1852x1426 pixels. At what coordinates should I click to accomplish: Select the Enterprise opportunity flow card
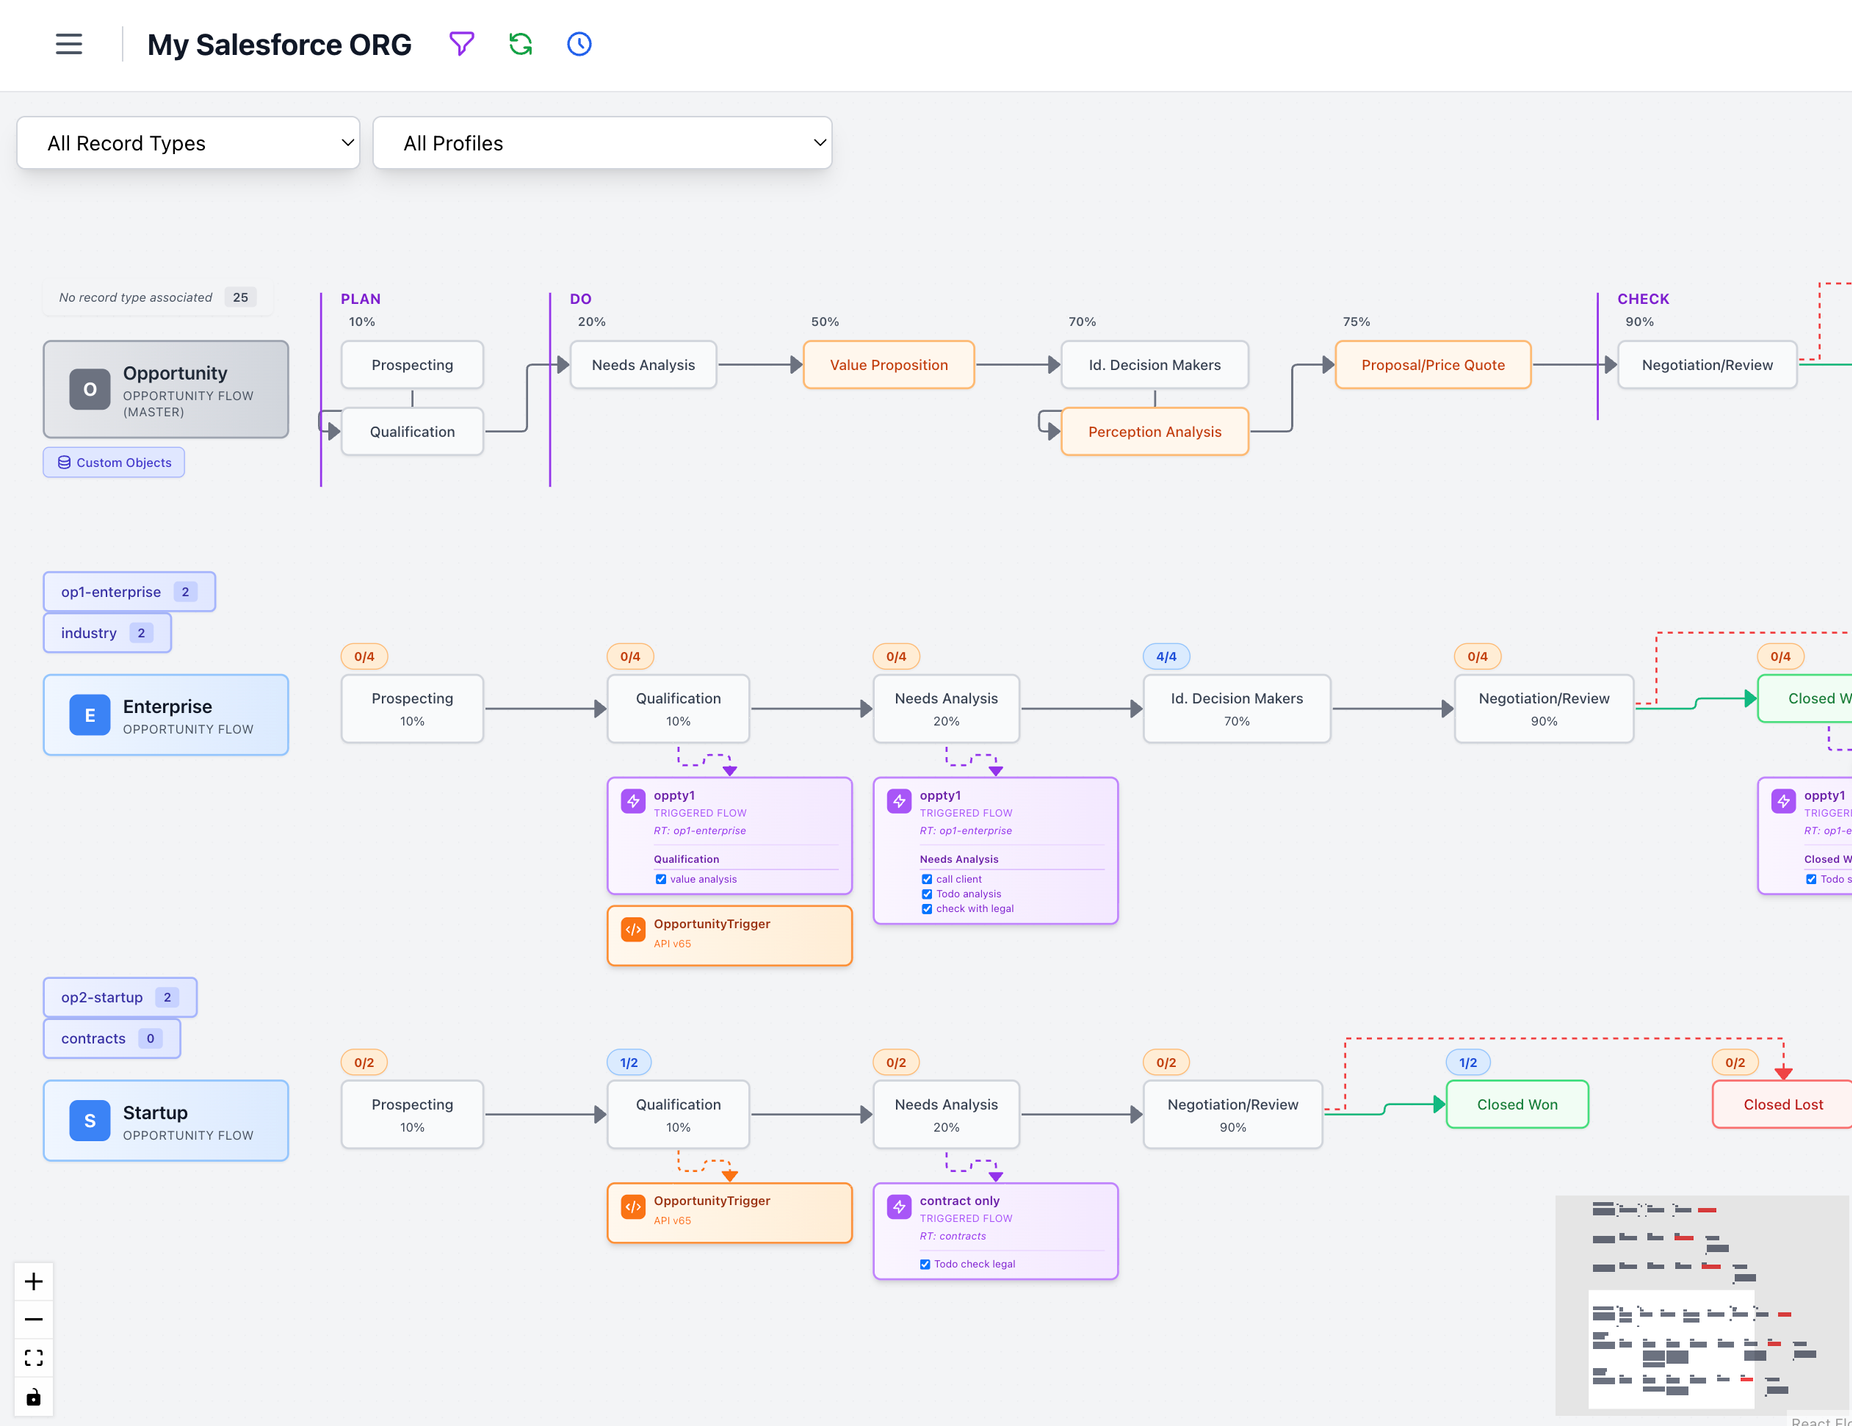click(x=166, y=715)
